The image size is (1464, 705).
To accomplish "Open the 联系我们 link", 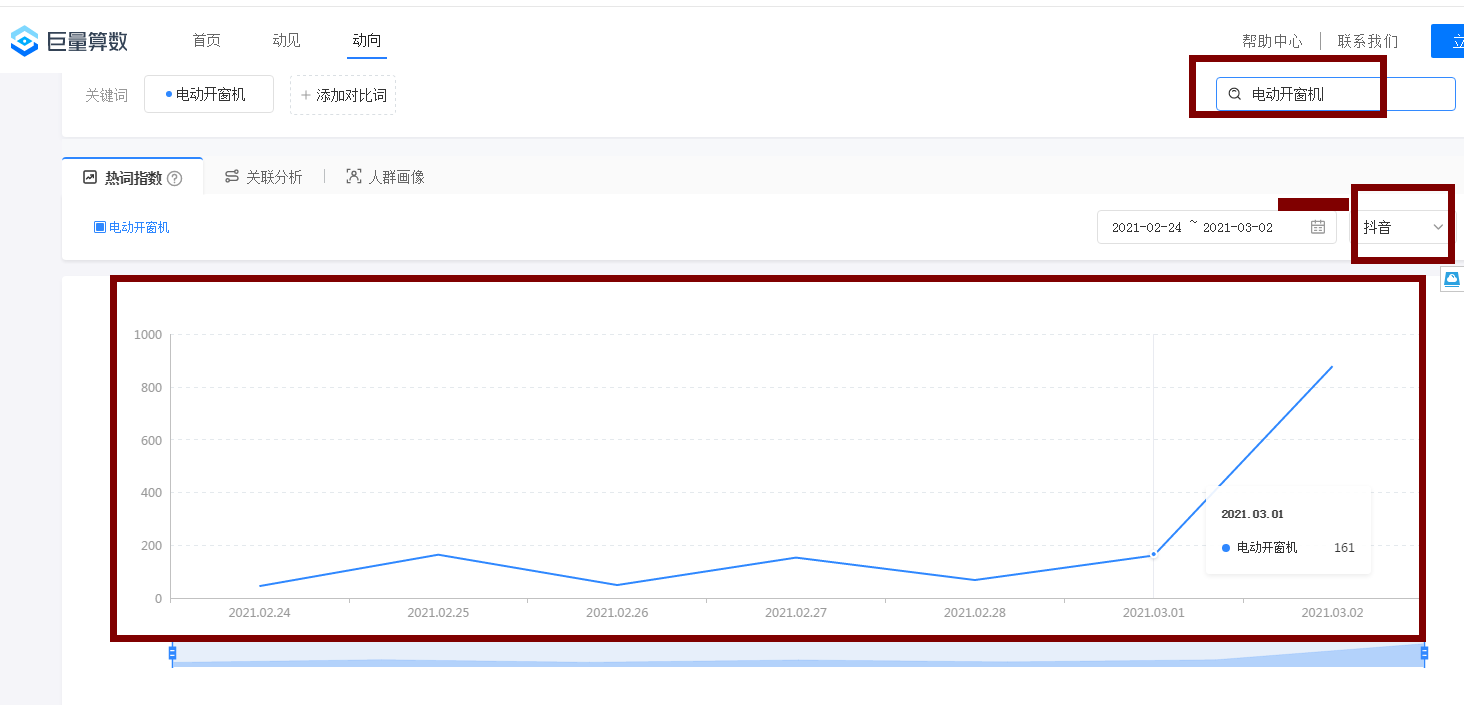I will click(x=1368, y=41).
